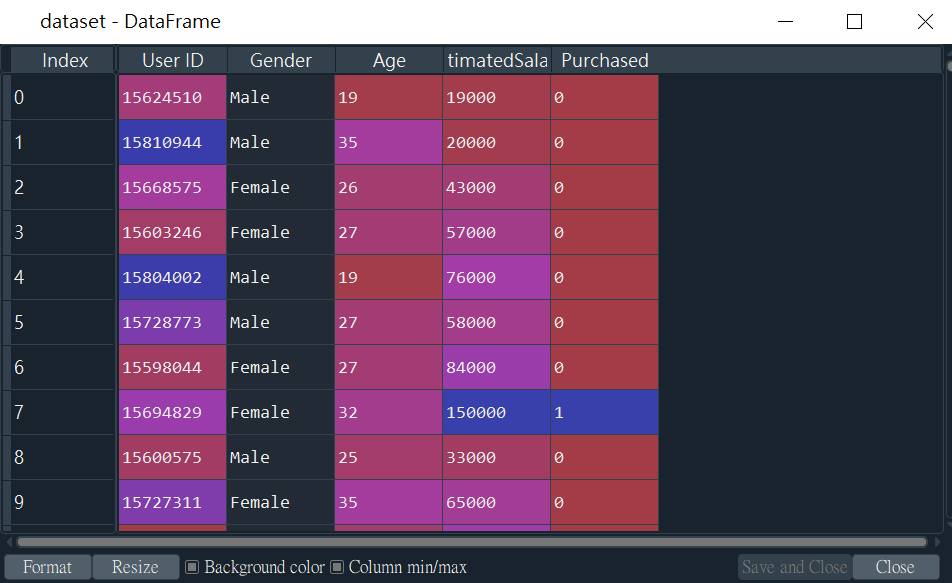Enable the Column min/max checkbox
Screen dimensions: 952x583
coord(337,567)
